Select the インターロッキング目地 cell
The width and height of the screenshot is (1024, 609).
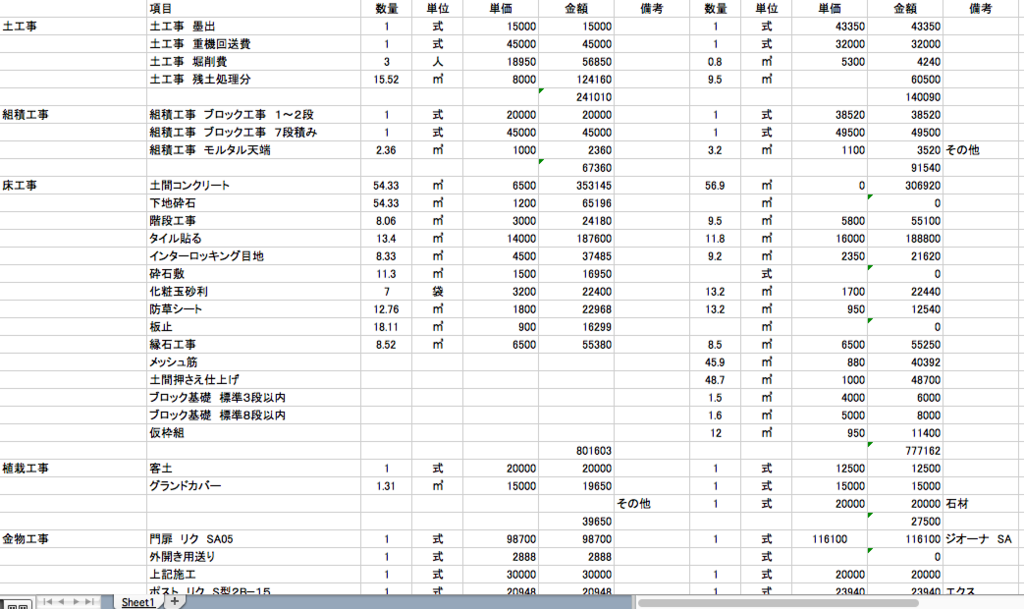point(253,256)
